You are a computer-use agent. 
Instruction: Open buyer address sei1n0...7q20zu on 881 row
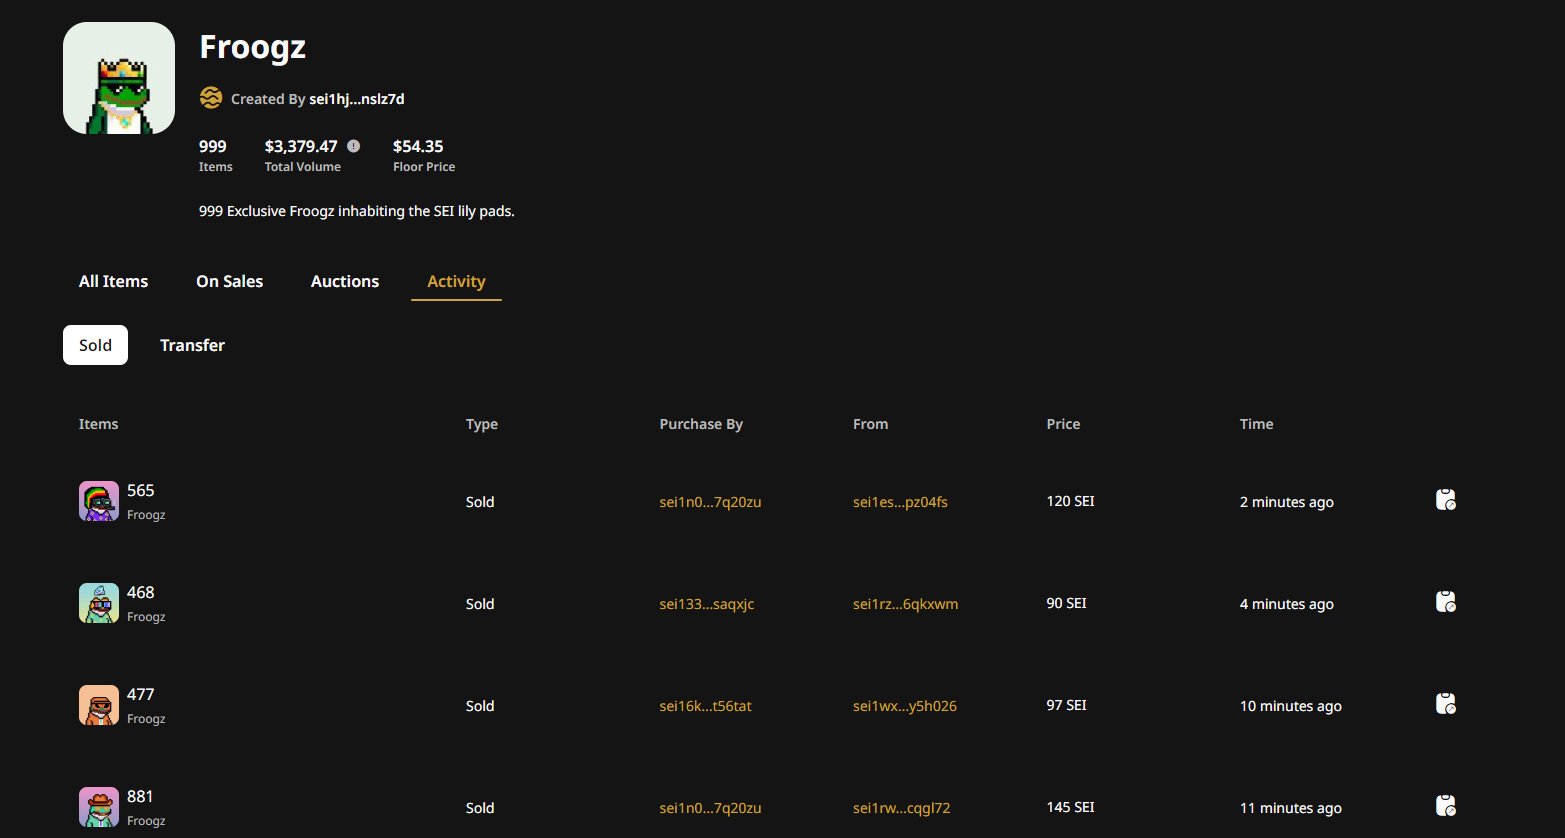[x=710, y=808]
